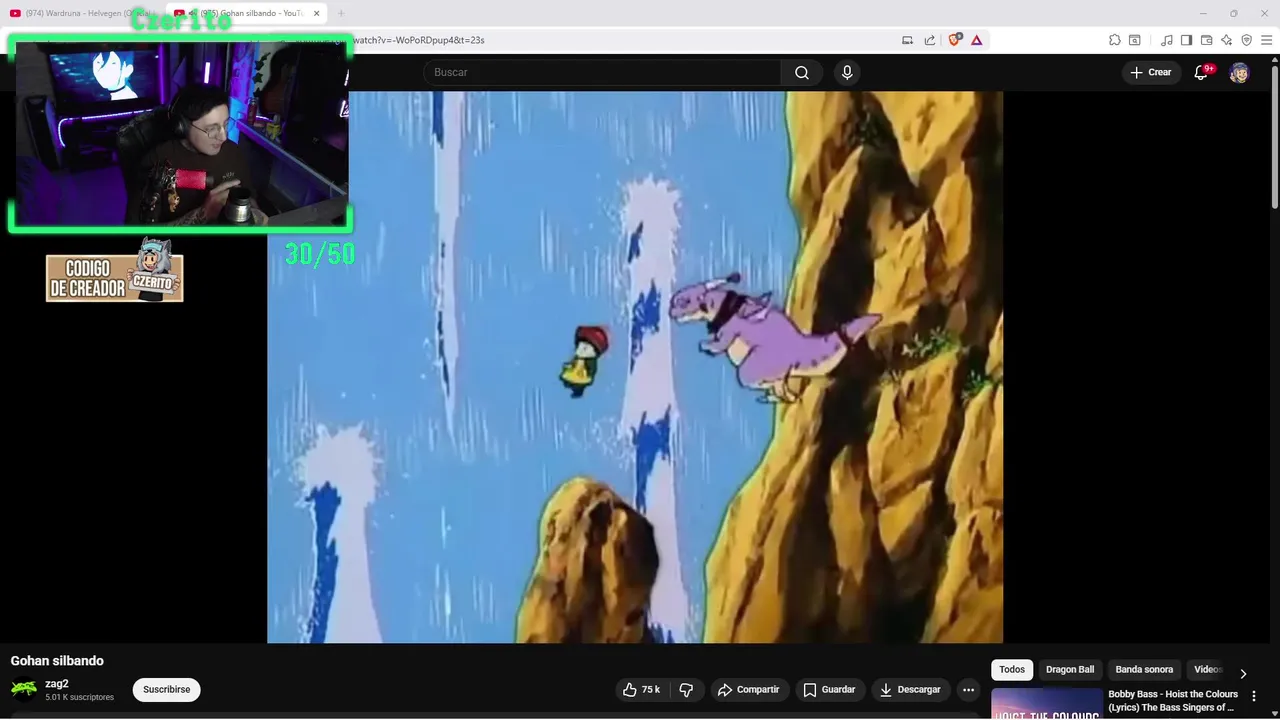Image resolution: width=1280 pixels, height=720 pixels.
Task: Click the share page icon in address bar
Action: click(x=930, y=40)
